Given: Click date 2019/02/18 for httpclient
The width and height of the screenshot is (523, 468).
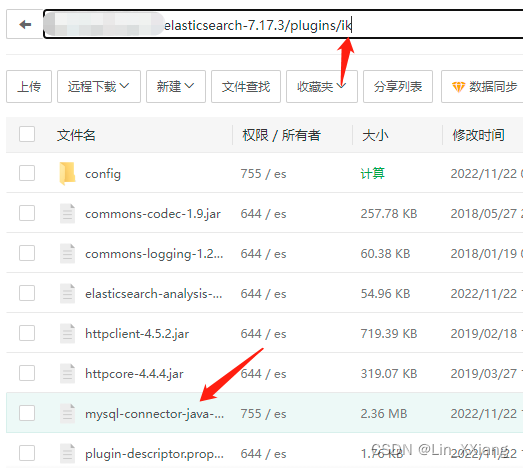Looking at the screenshot, I should tap(487, 334).
